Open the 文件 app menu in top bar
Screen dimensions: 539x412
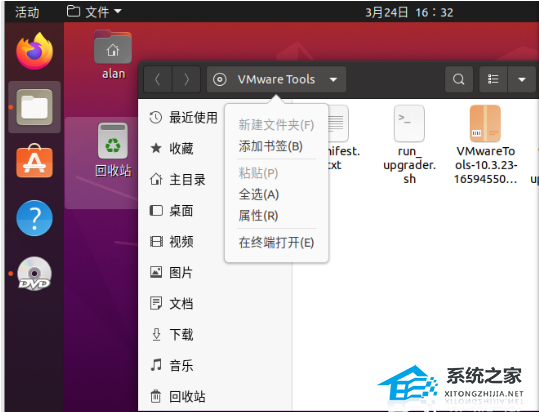click(x=94, y=12)
